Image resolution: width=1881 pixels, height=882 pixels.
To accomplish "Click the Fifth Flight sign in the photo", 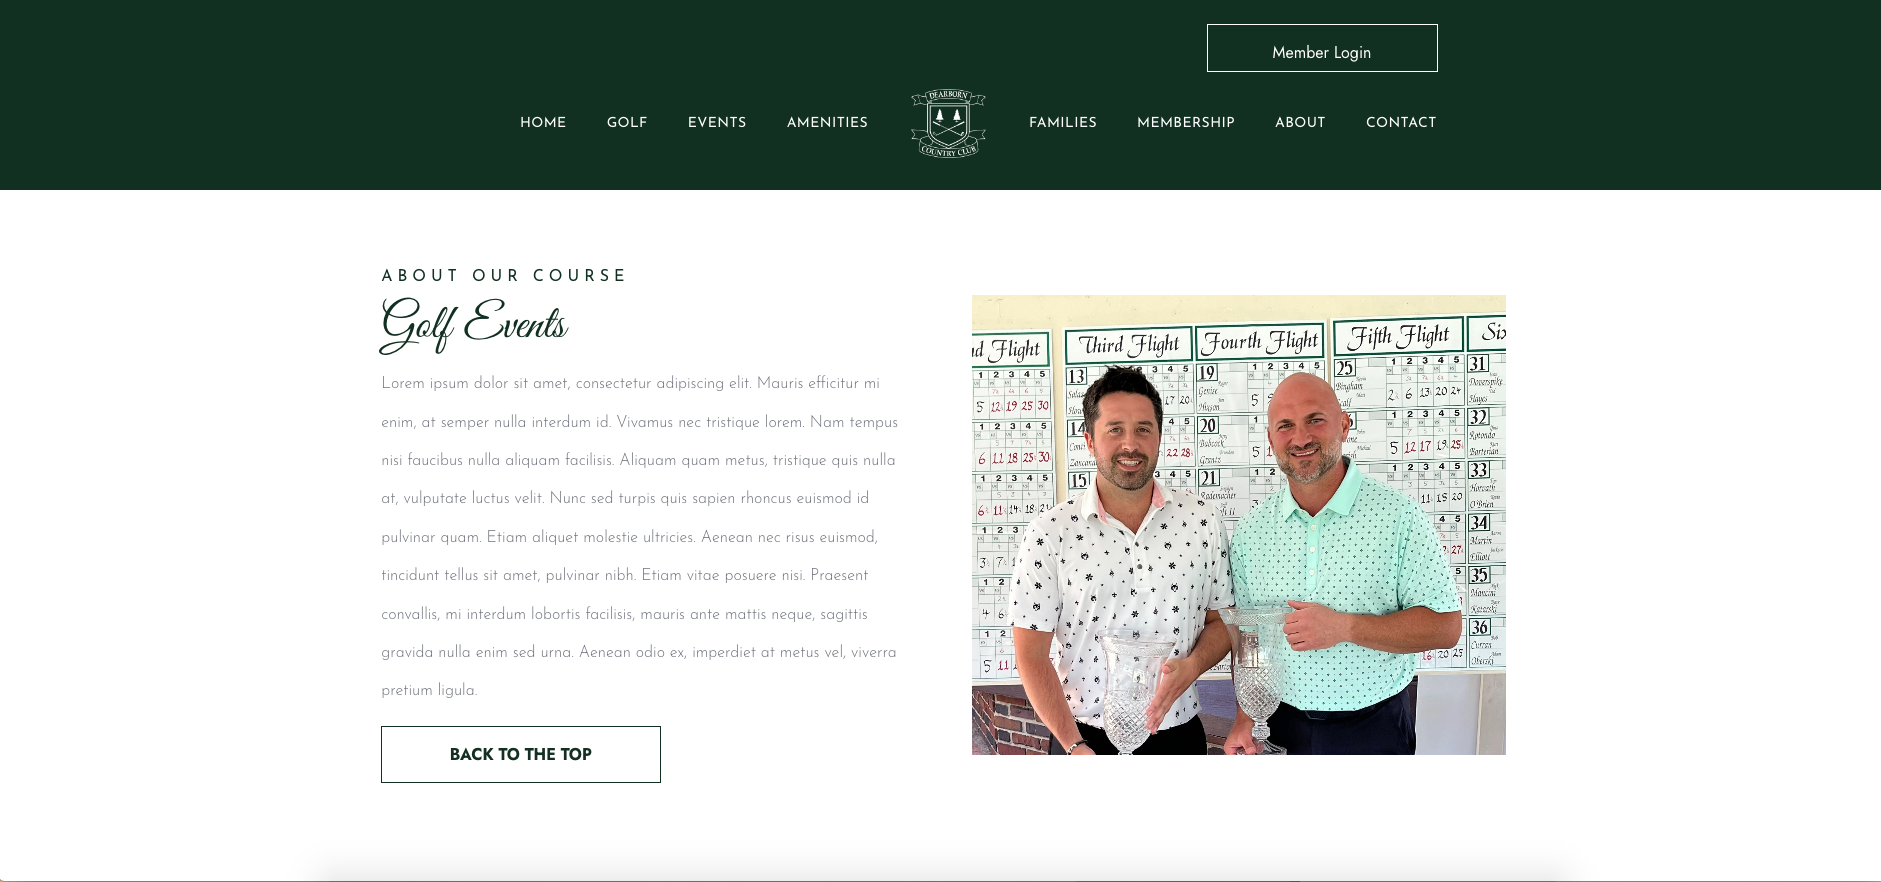I will (x=1398, y=336).
